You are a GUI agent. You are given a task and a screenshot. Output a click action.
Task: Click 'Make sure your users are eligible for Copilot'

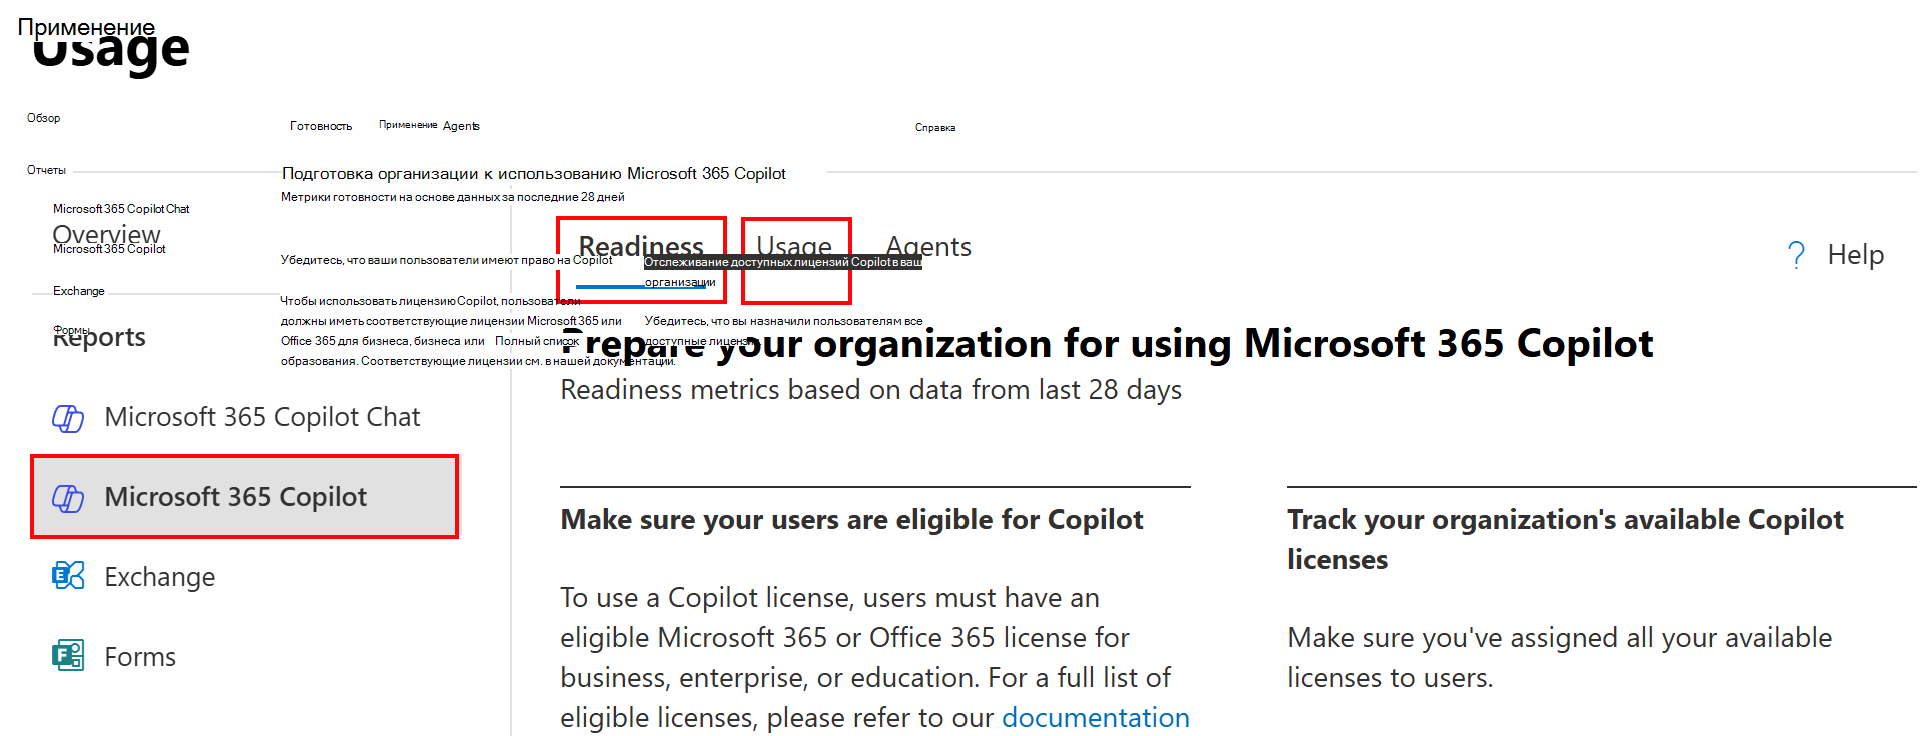(x=852, y=520)
